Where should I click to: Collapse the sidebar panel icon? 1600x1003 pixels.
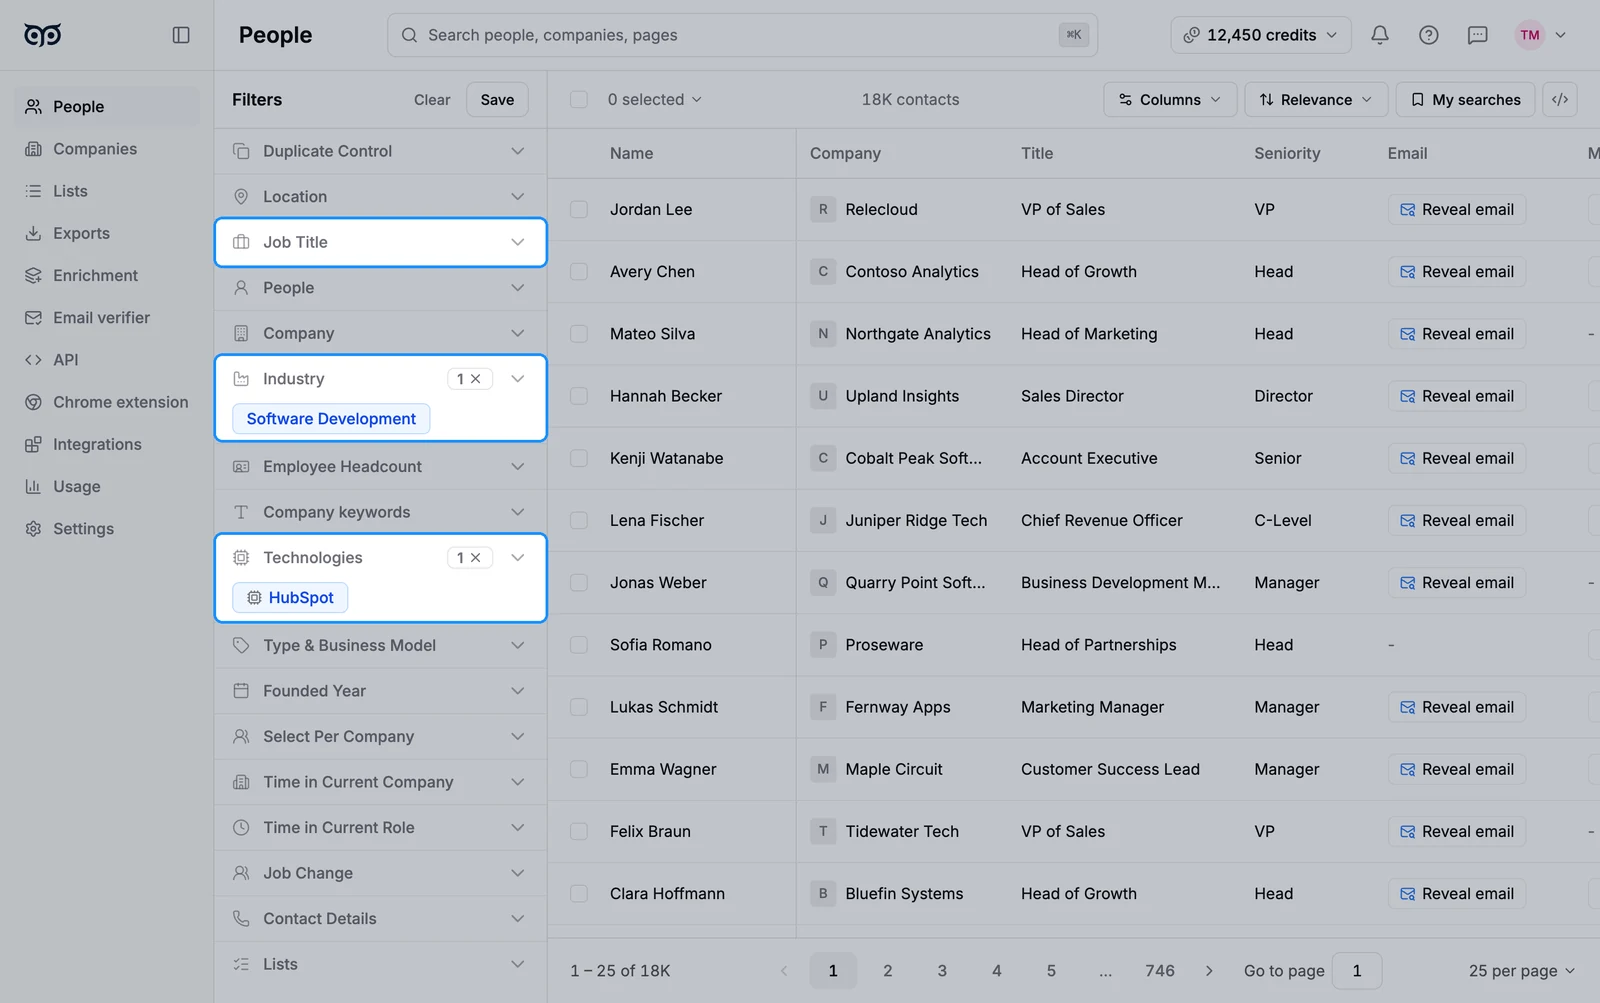point(181,35)
